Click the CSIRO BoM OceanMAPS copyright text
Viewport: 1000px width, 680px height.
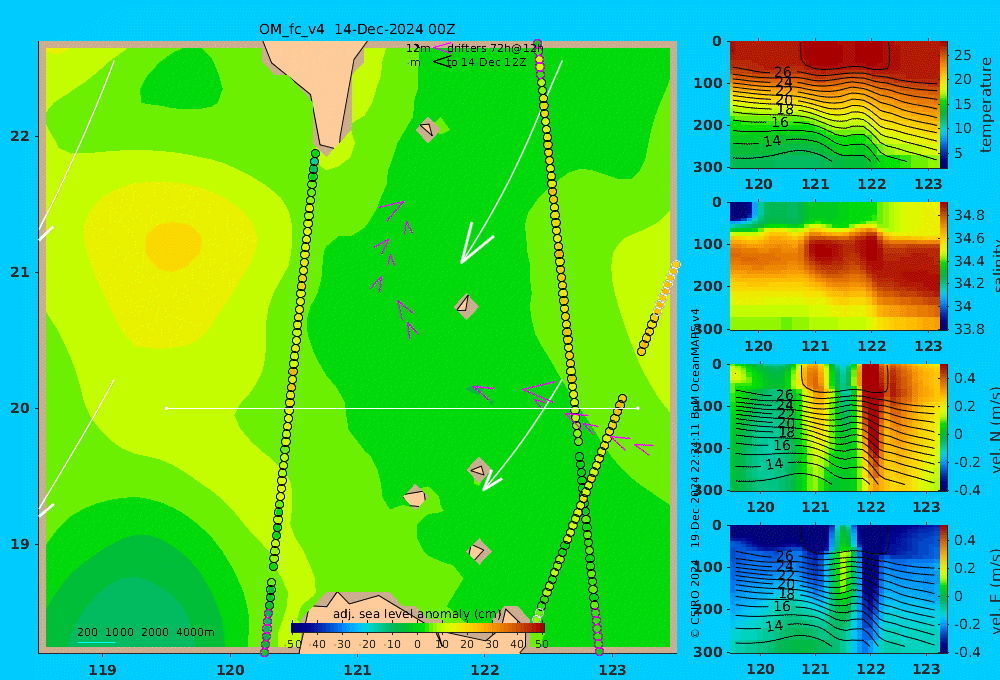click(x=695, y=473)
